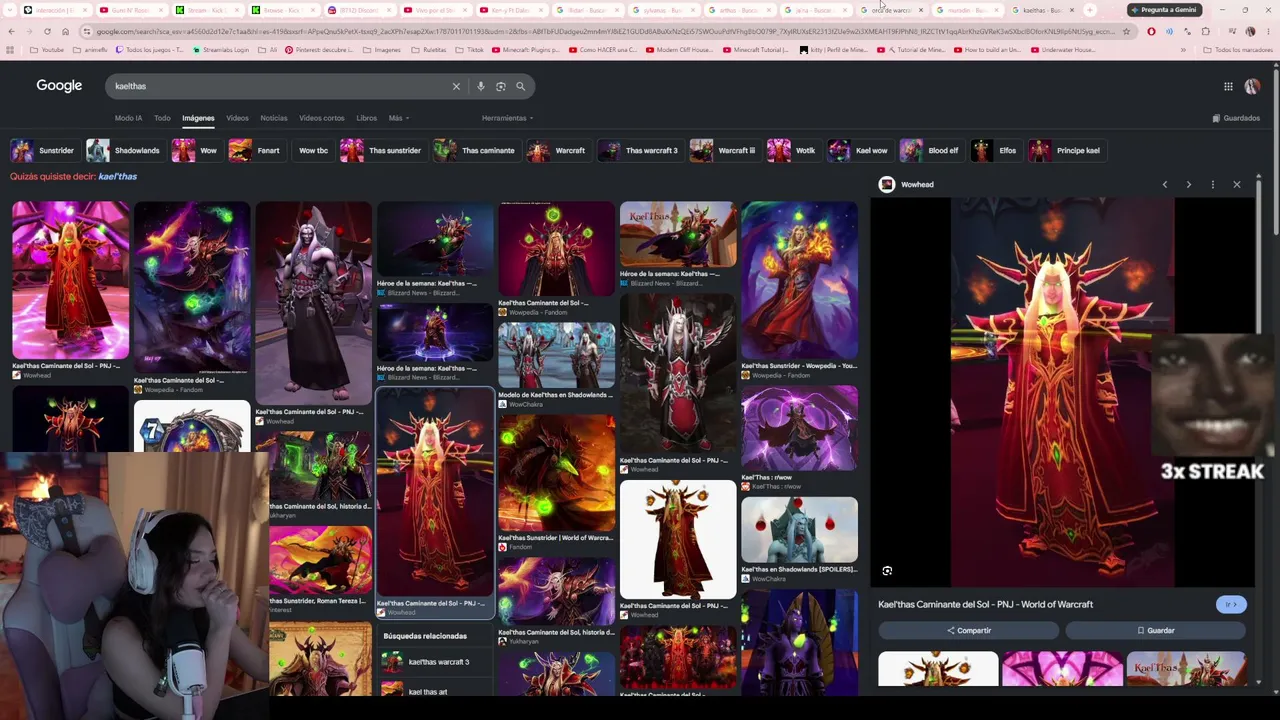Go to the Google logo home page
Image resolution: width=1280 pixels, height=720 pixels.
[59, 86]
